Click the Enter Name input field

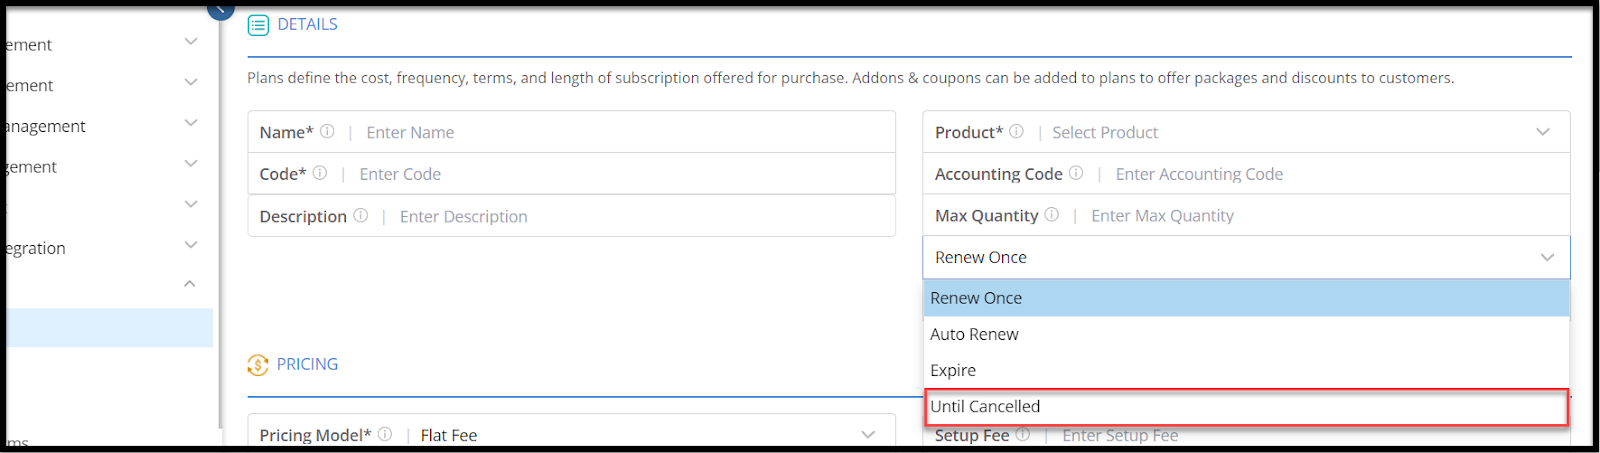(x=625, y=132)
